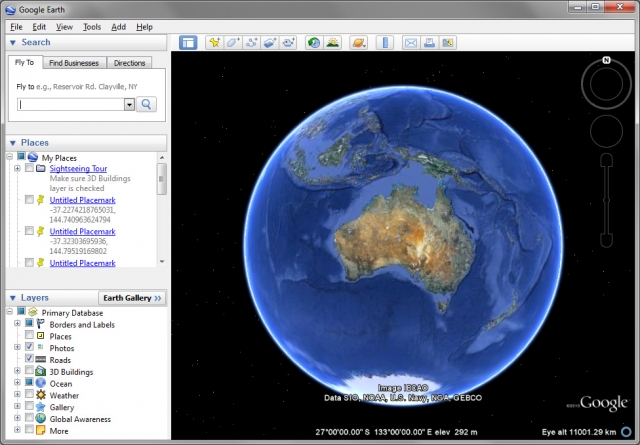Click zoom out at bottom of slider
Screen dimensions: 640x445
607,240
